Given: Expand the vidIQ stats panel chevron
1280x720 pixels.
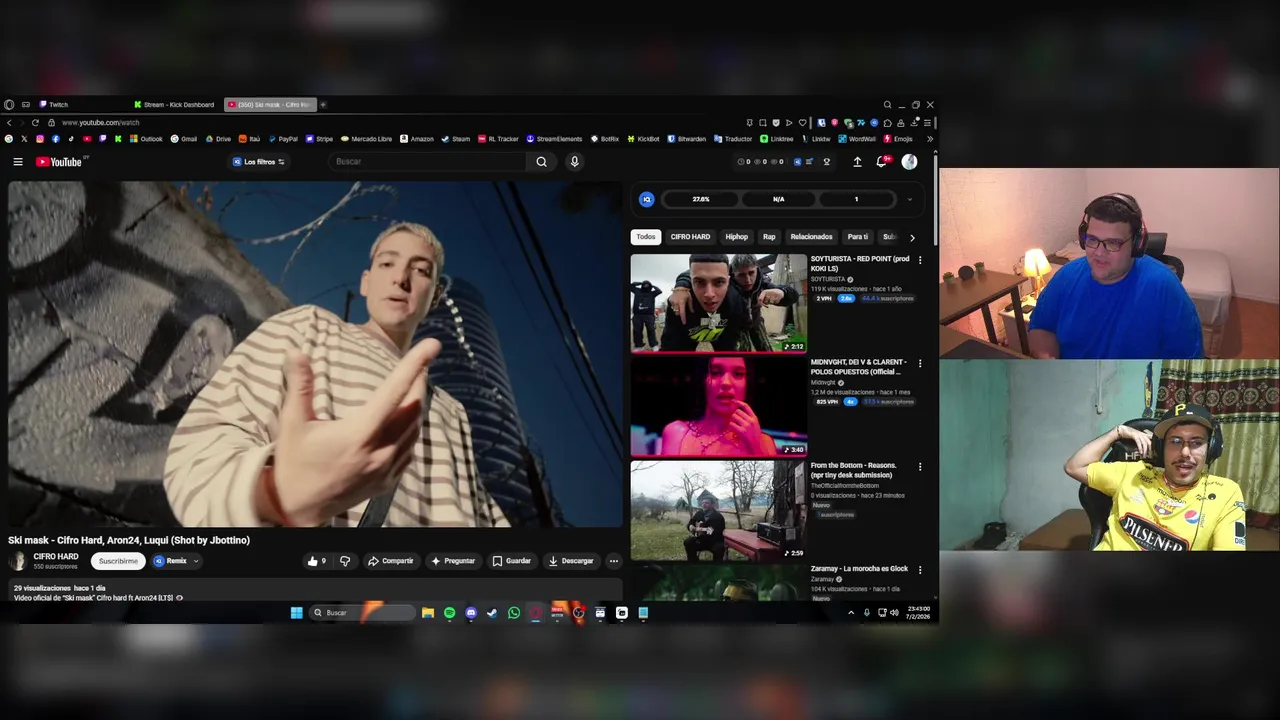Looking at the screenshot, I should coord(909,199).
